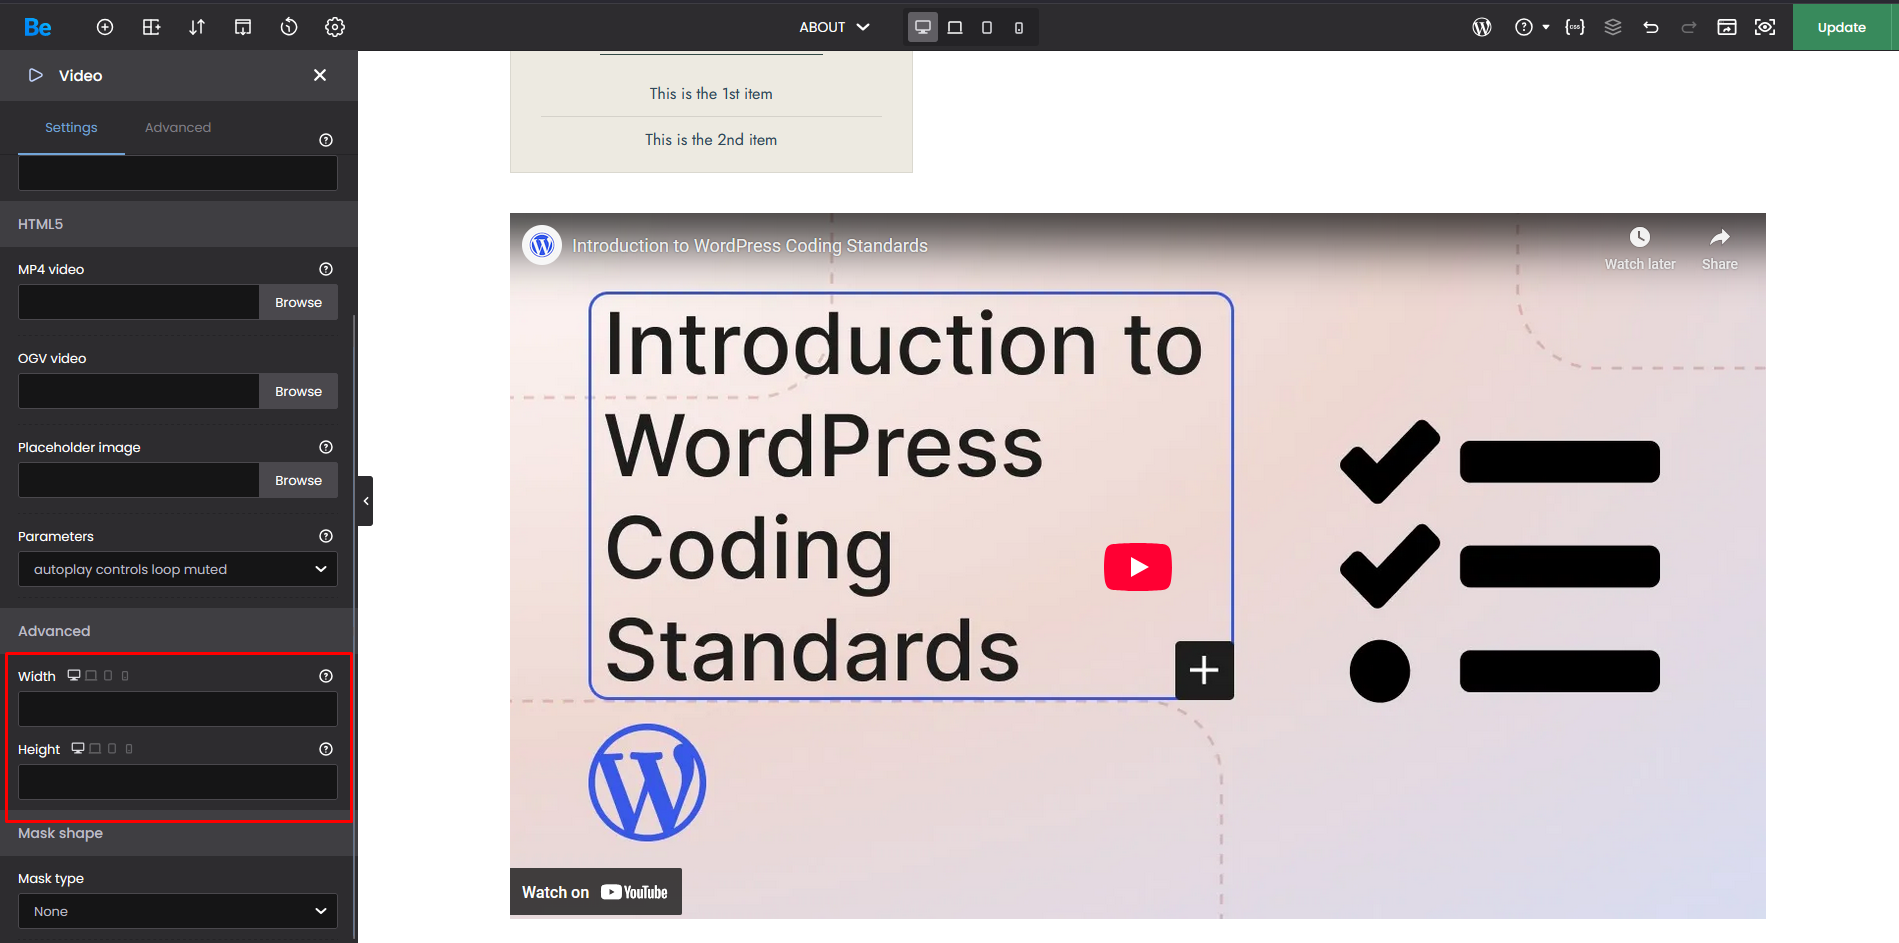This screenshot has width=1899, height=943.
Task: Select 'This is the 2nd item' text
Action: pos(711,140)
